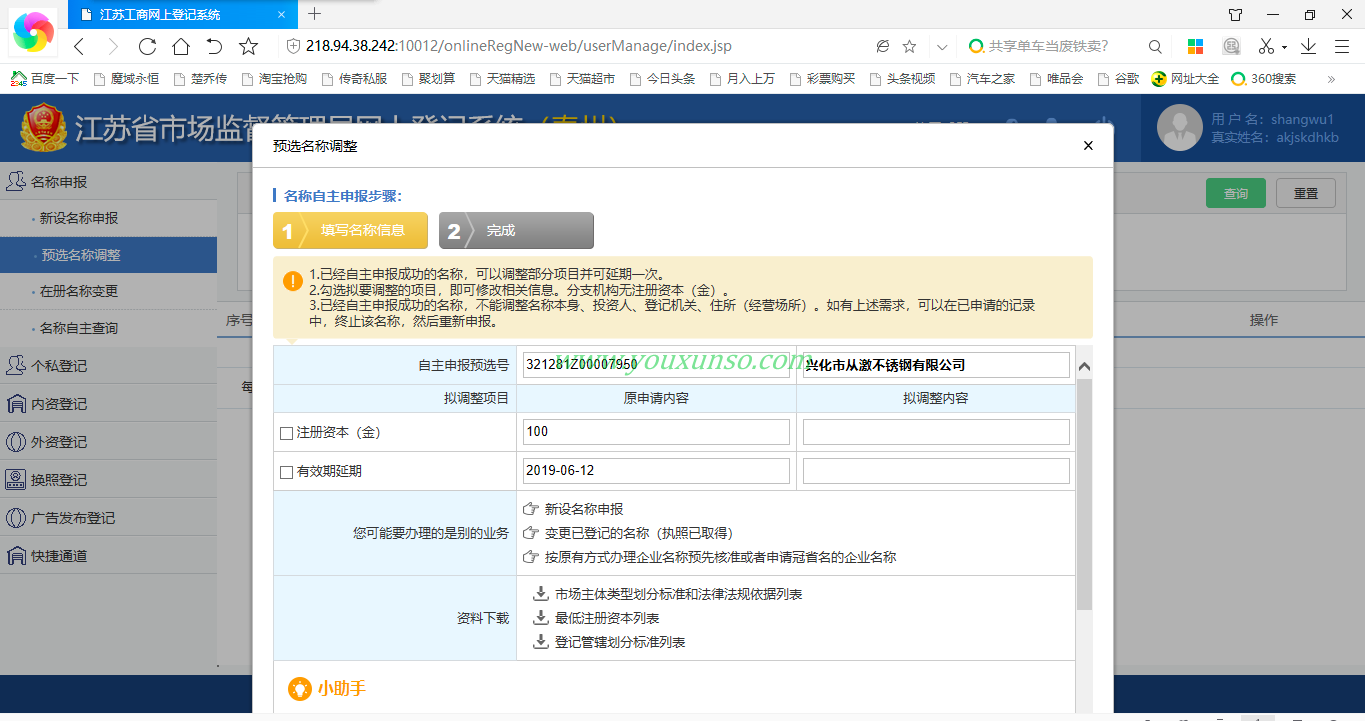Check the 注册资本（金） checkbox
The image size is (1365, 721).
[x=287, y=433]
